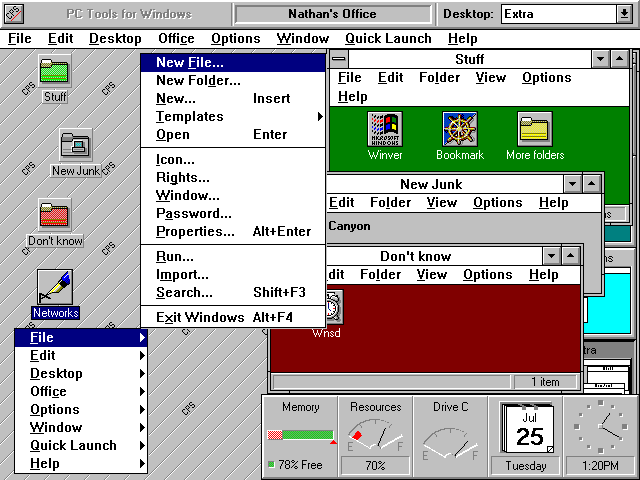Screen dimensions: 640x480
Task: Expand the Desktop submenu in popup menu
Action: tap(81, 373)
